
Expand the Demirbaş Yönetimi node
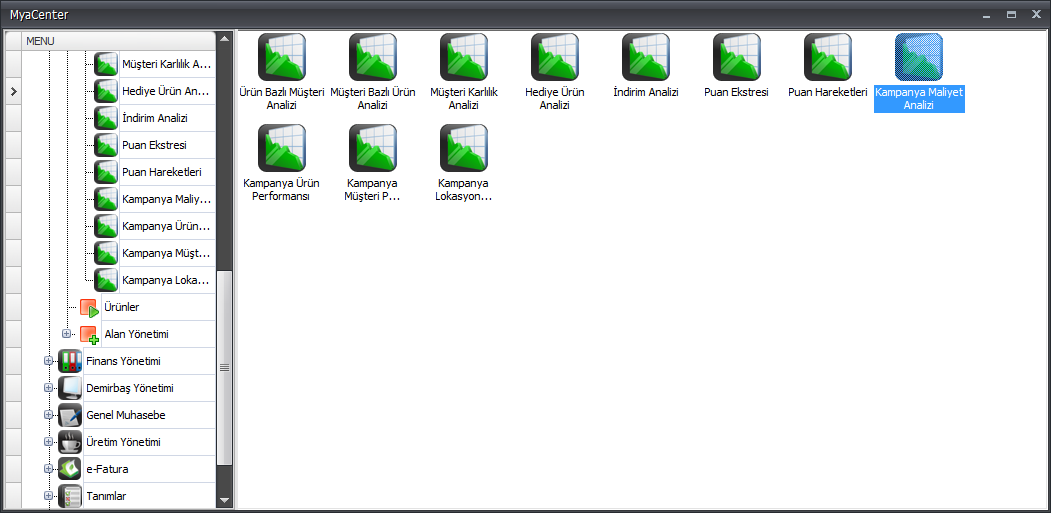point(48,388)
